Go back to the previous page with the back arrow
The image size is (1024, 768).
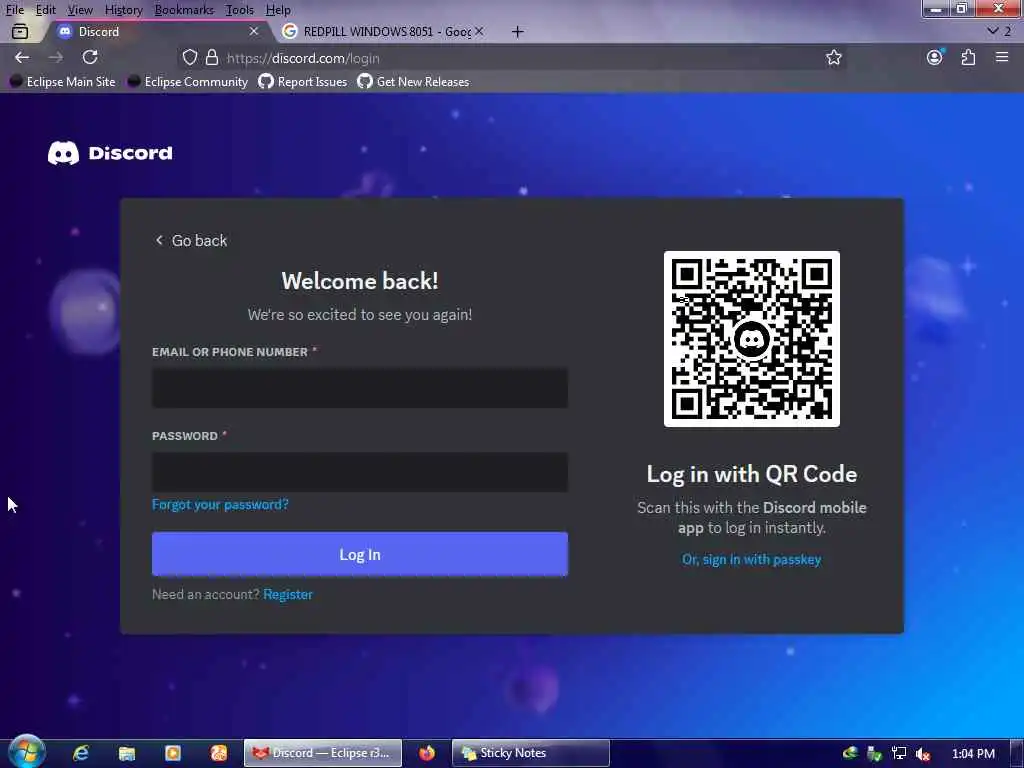coord(22,57)
